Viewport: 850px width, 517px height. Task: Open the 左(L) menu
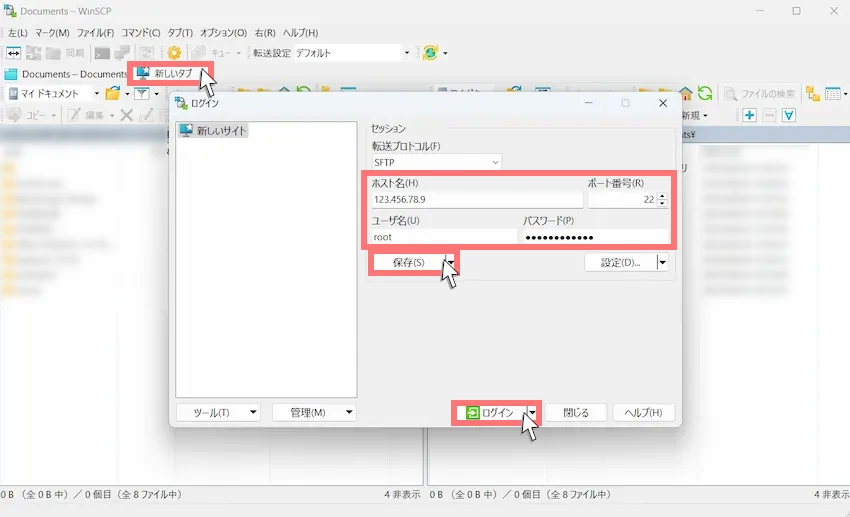[18, 33]
